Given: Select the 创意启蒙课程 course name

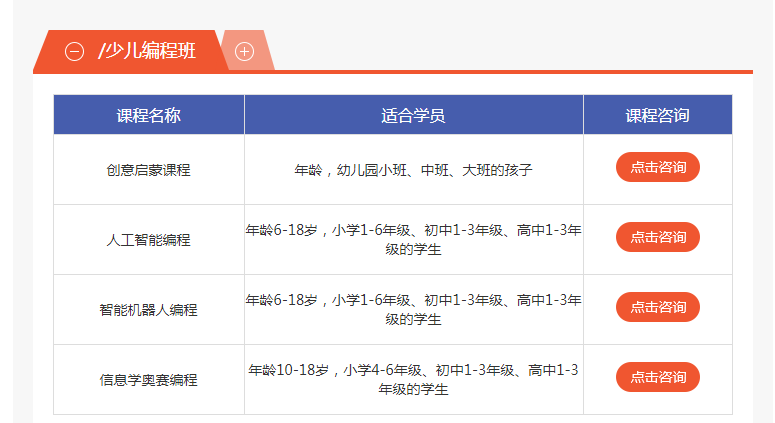Looking at the screenshot, I should (148, 170).
